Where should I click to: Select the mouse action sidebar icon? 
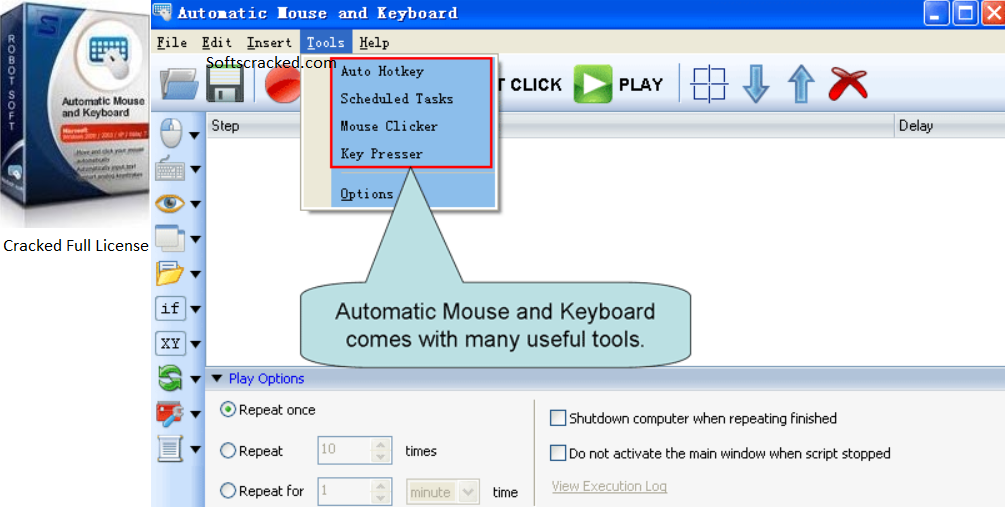click(170, 134)
